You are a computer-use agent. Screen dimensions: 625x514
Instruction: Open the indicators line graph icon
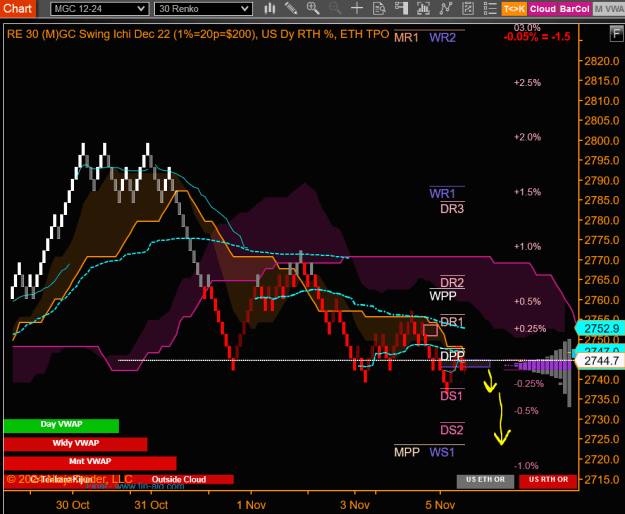pos(446,8)
